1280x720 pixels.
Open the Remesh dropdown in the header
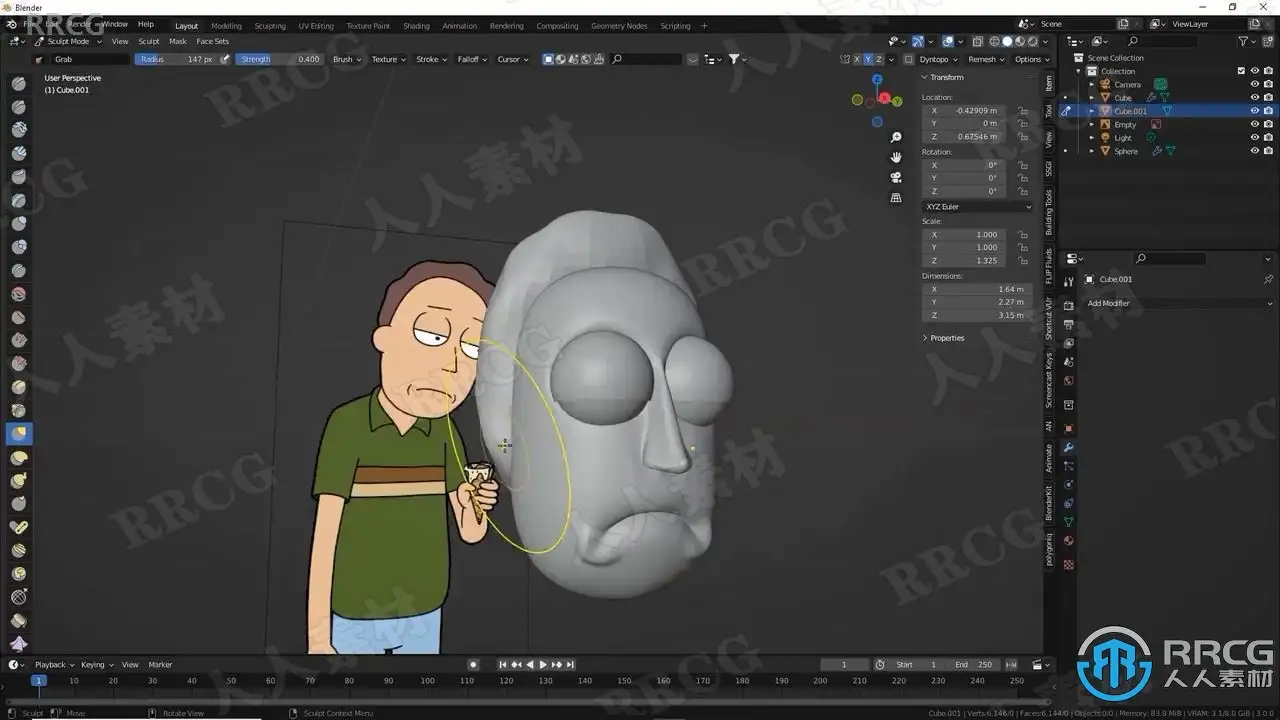tap(985, 59)
